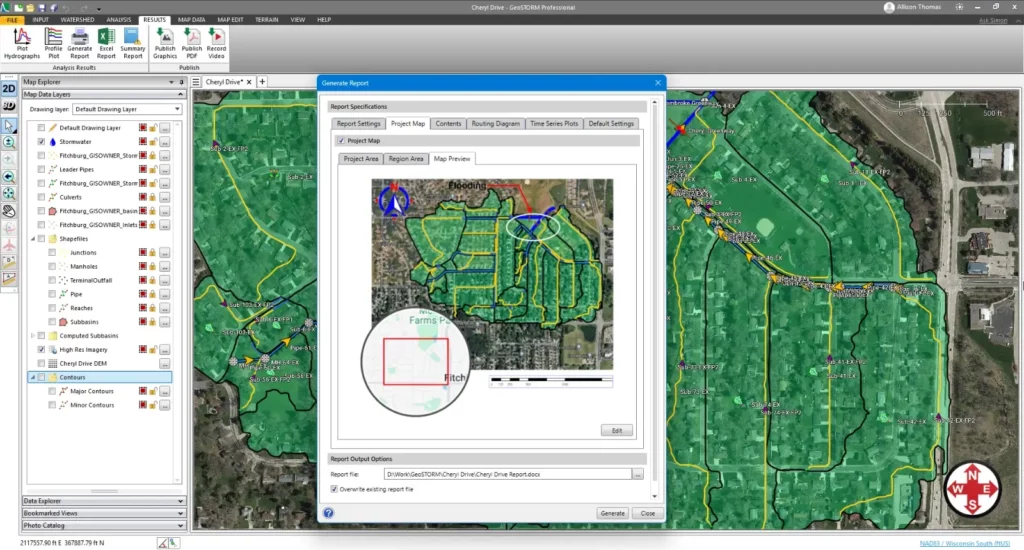Show the Cheryl Drive DEM layer
Viewport: 1024px width, 550px height.
point(41,363)
